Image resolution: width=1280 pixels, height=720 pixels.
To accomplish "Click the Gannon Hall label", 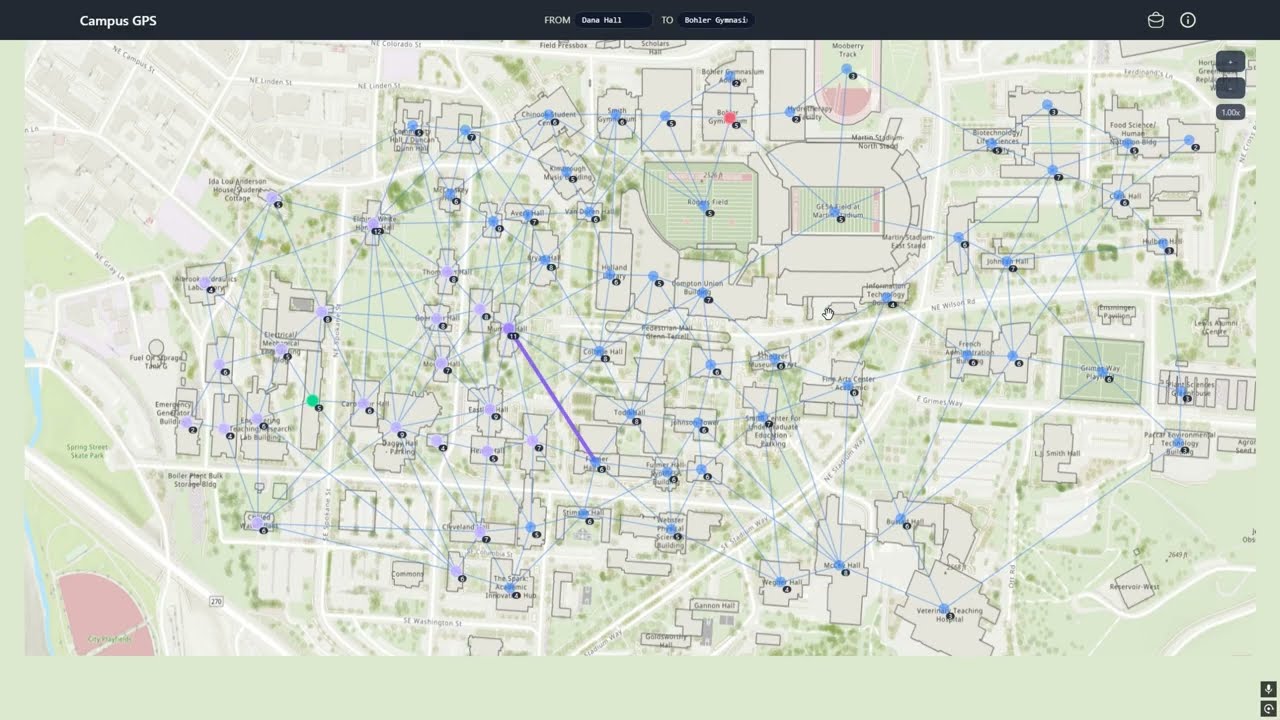I will pos(715,605).
